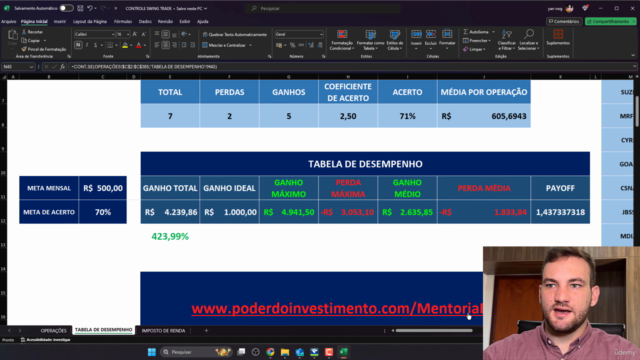Viewport: 640px width, 360px height.
Task: Toggle Italic (I) formatting
Action: point(87,45)
